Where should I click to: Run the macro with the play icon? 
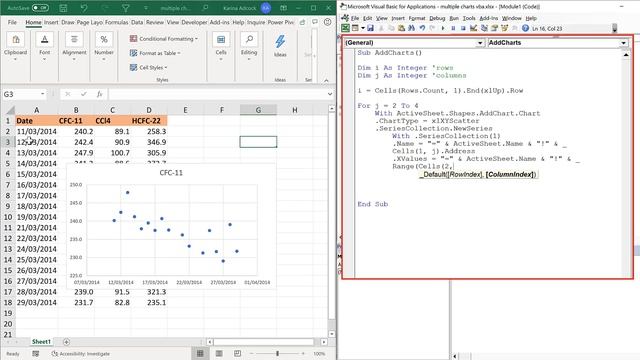[443, 28]
